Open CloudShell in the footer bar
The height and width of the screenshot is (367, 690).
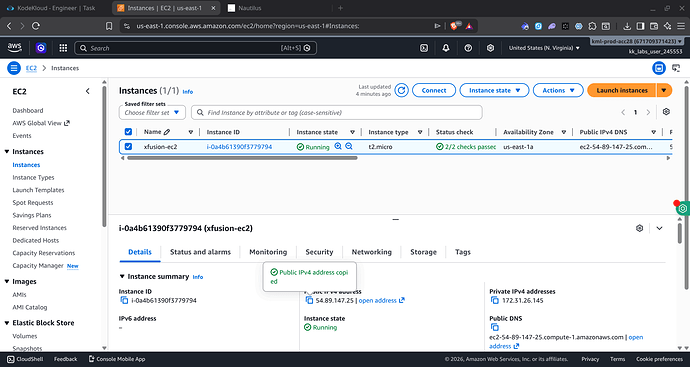click(25, 359)
